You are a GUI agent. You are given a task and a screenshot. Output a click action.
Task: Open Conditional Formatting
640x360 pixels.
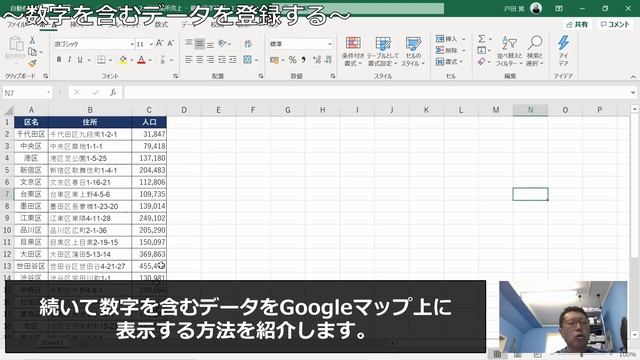point(353,51)
